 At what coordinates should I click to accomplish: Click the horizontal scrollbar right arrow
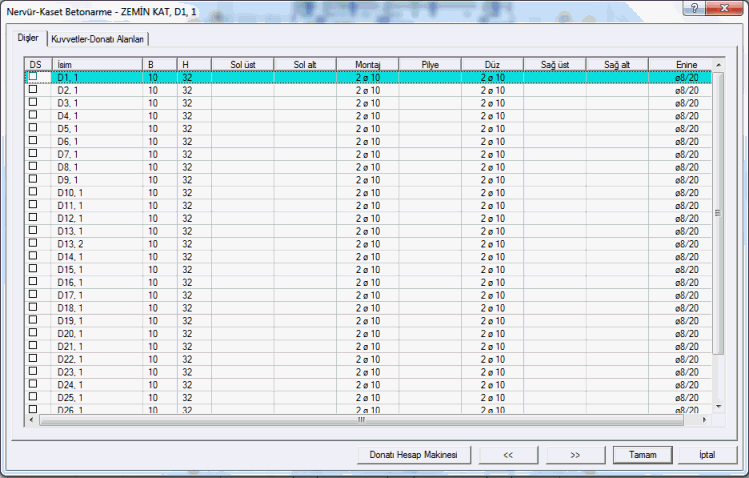pyautogui.click(x=704, y=420)
